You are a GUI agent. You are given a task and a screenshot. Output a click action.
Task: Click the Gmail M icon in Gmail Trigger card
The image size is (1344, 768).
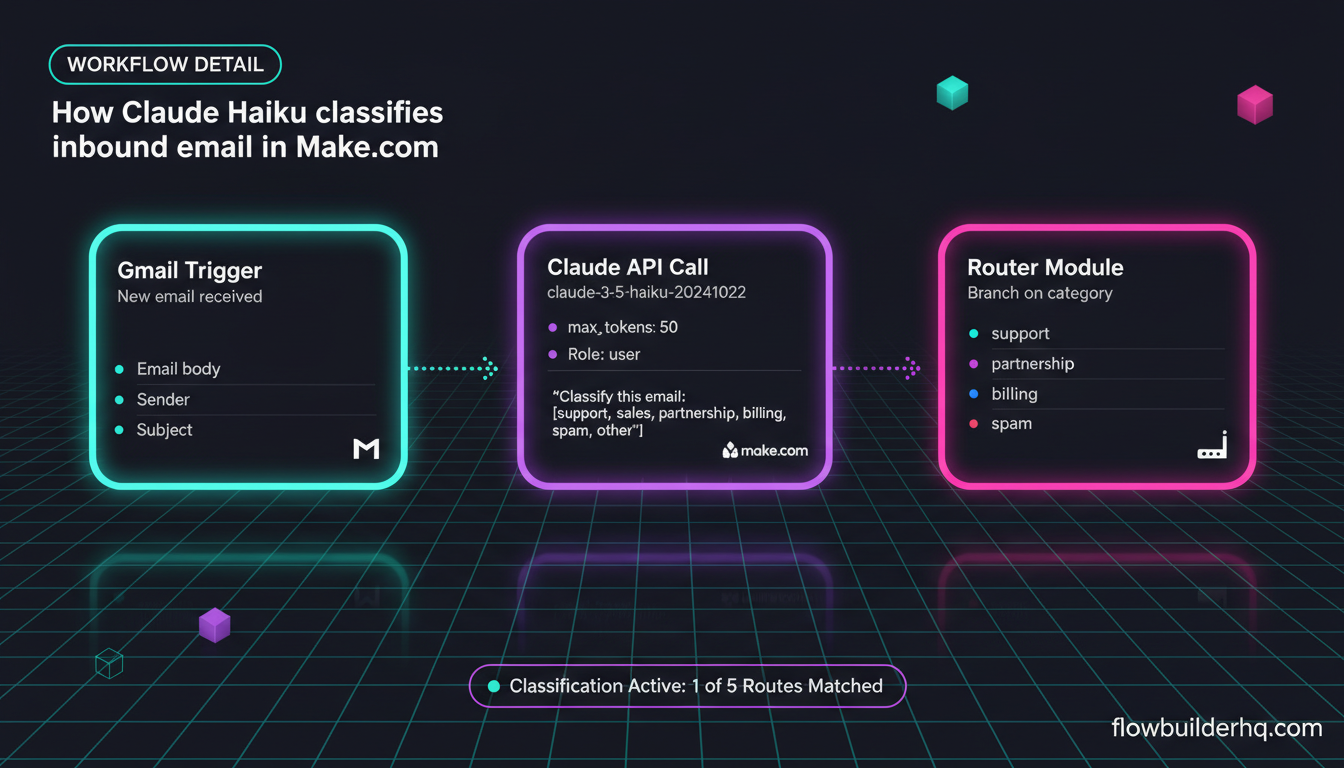(x=367, y=449)
